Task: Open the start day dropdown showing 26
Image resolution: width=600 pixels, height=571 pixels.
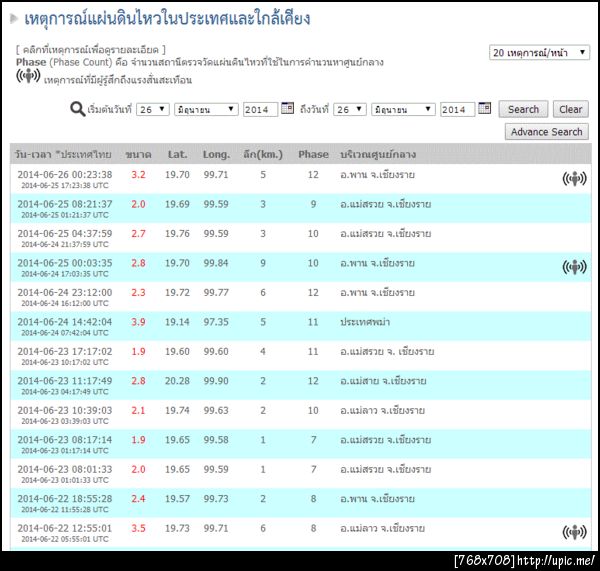Action: [153, 109]
